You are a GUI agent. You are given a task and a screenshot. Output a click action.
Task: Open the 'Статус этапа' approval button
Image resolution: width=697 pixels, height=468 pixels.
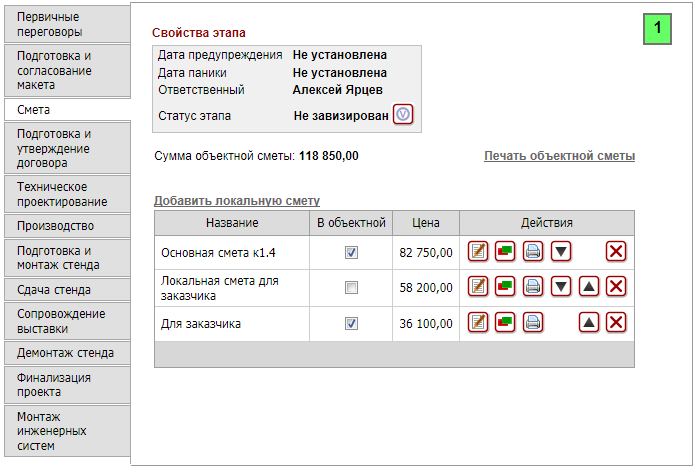click(x=402, y=115)
